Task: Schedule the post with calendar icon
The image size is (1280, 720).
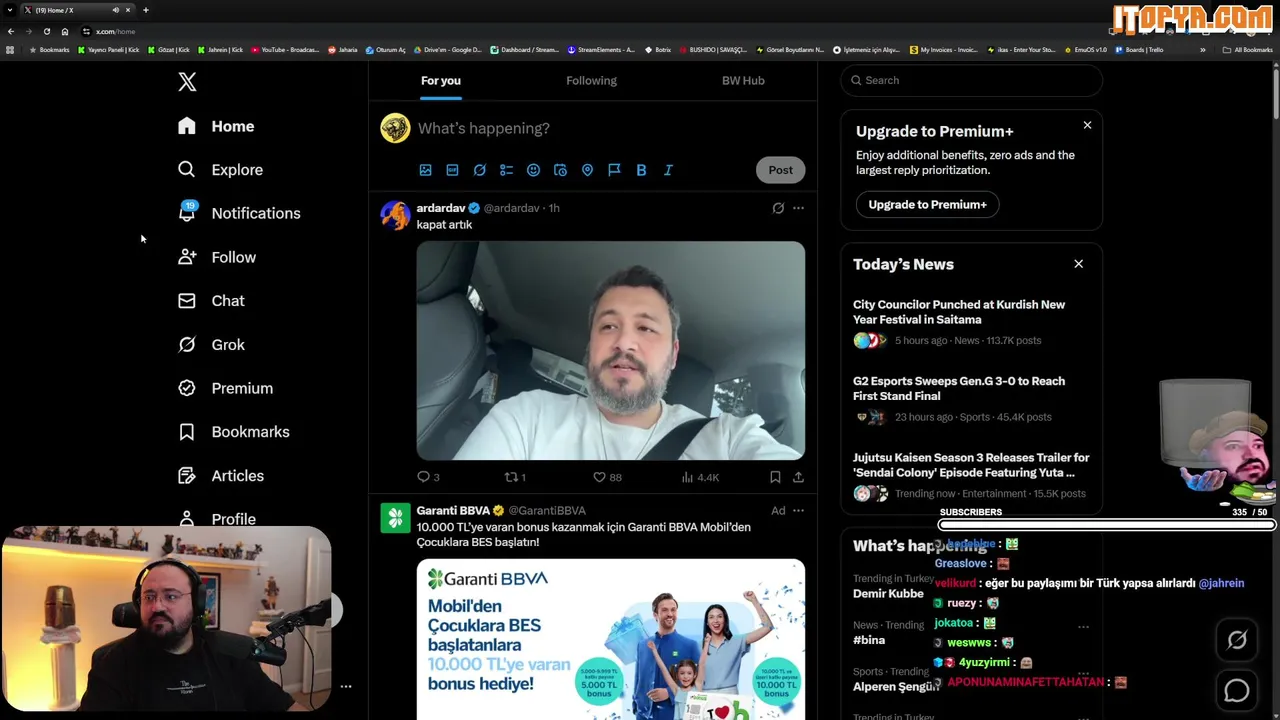Action: click(560, 170)
